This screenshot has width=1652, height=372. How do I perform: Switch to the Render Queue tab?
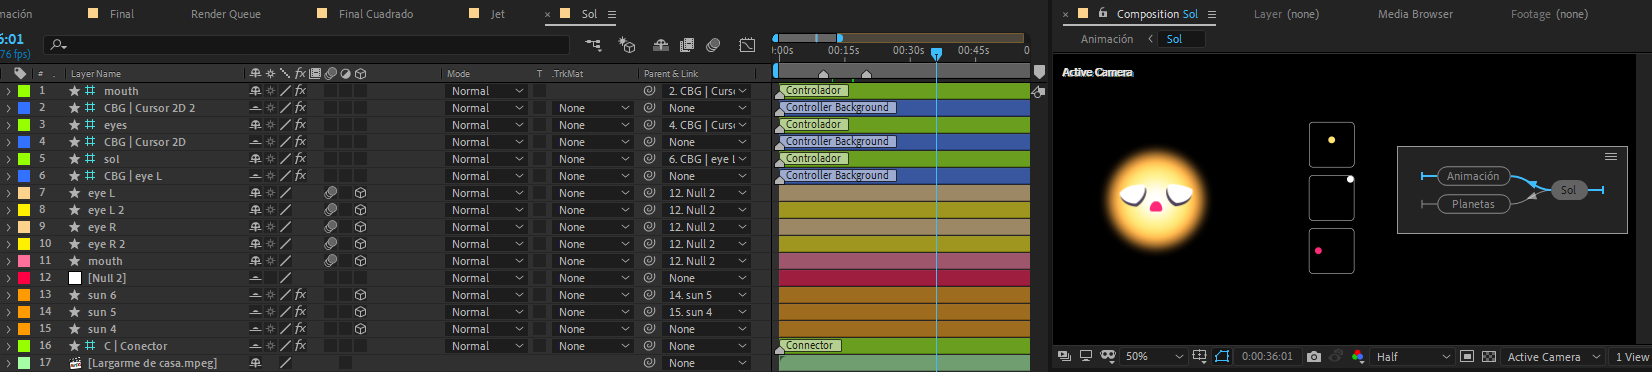(x=226, y=14)
